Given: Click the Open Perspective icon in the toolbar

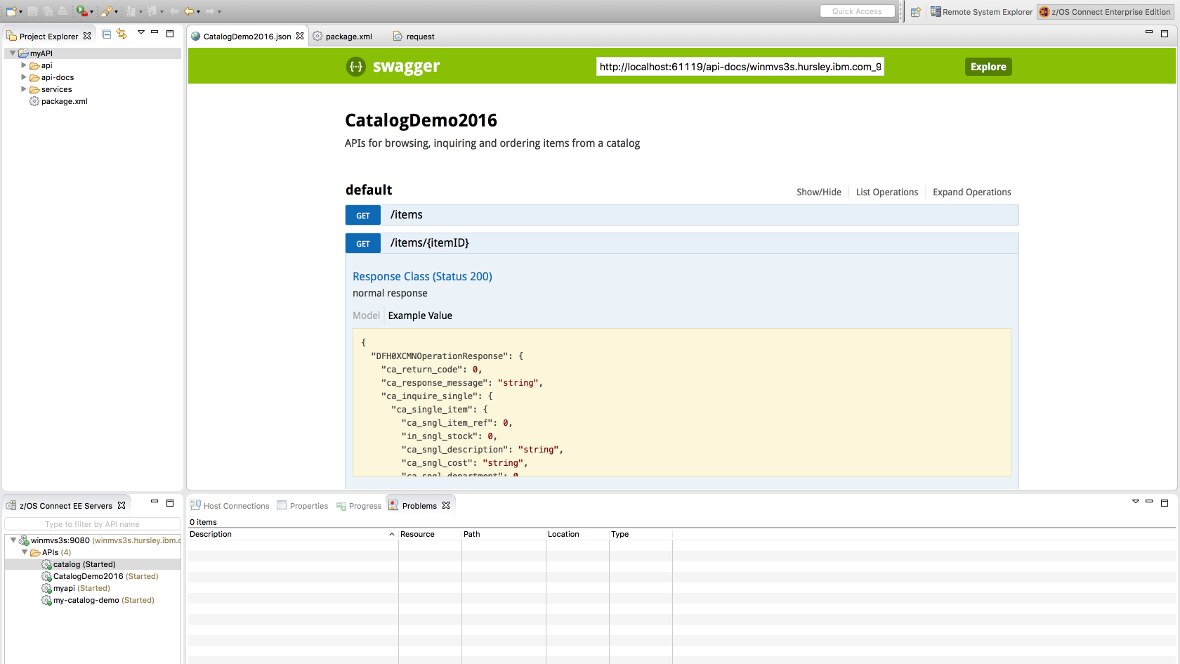Looking at the screenshot, I should [x=914, y=9].
